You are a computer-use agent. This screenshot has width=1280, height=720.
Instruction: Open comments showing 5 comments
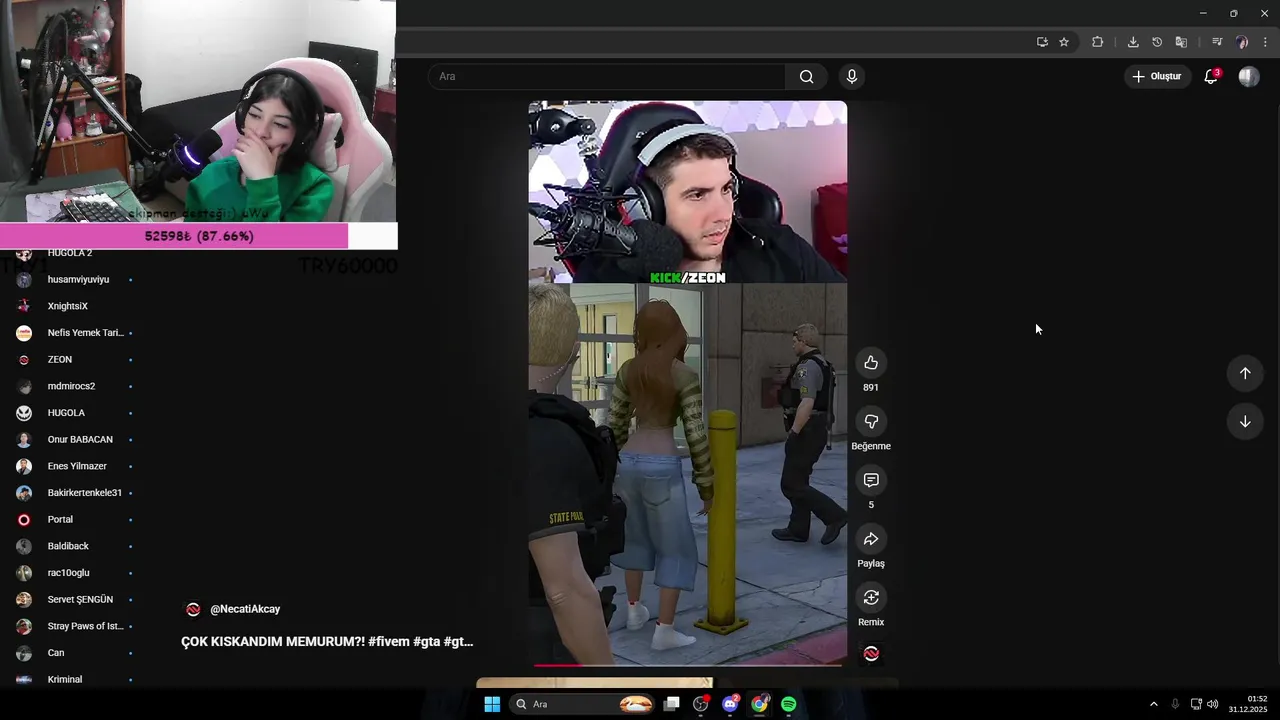click(x=871, y=481)
